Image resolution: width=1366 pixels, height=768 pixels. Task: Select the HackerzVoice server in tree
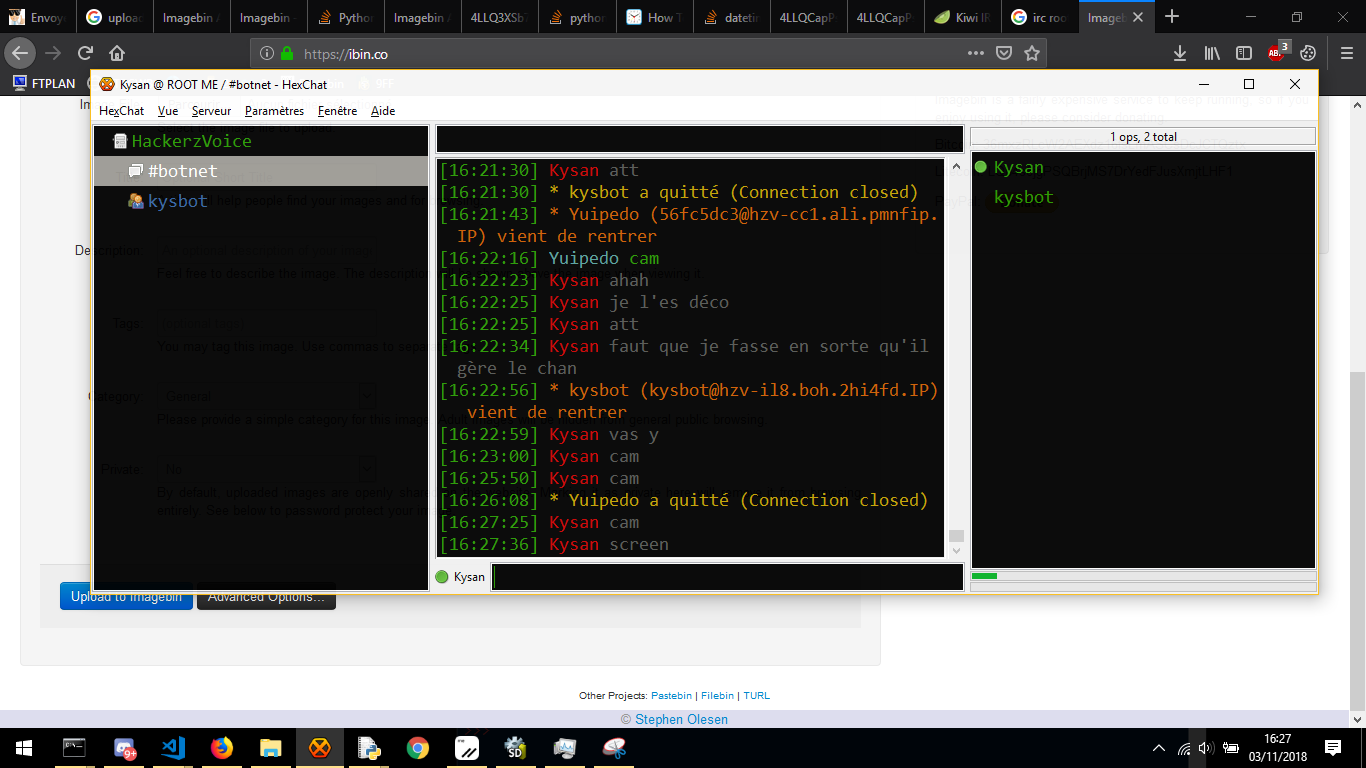pos(191,141)
